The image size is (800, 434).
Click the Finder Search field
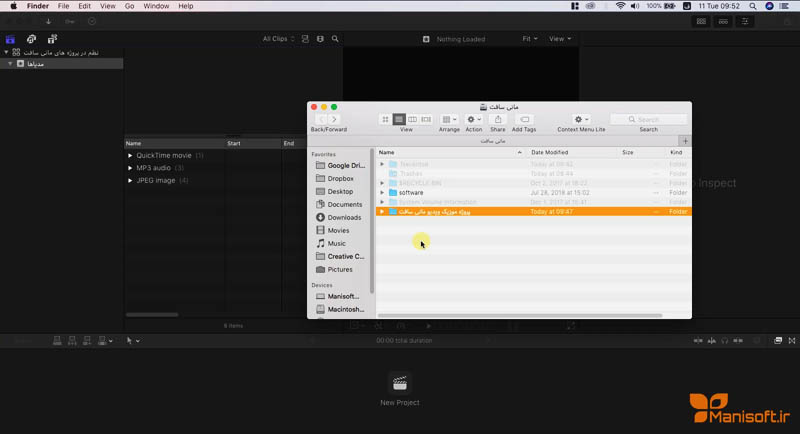tap(649, 119)
